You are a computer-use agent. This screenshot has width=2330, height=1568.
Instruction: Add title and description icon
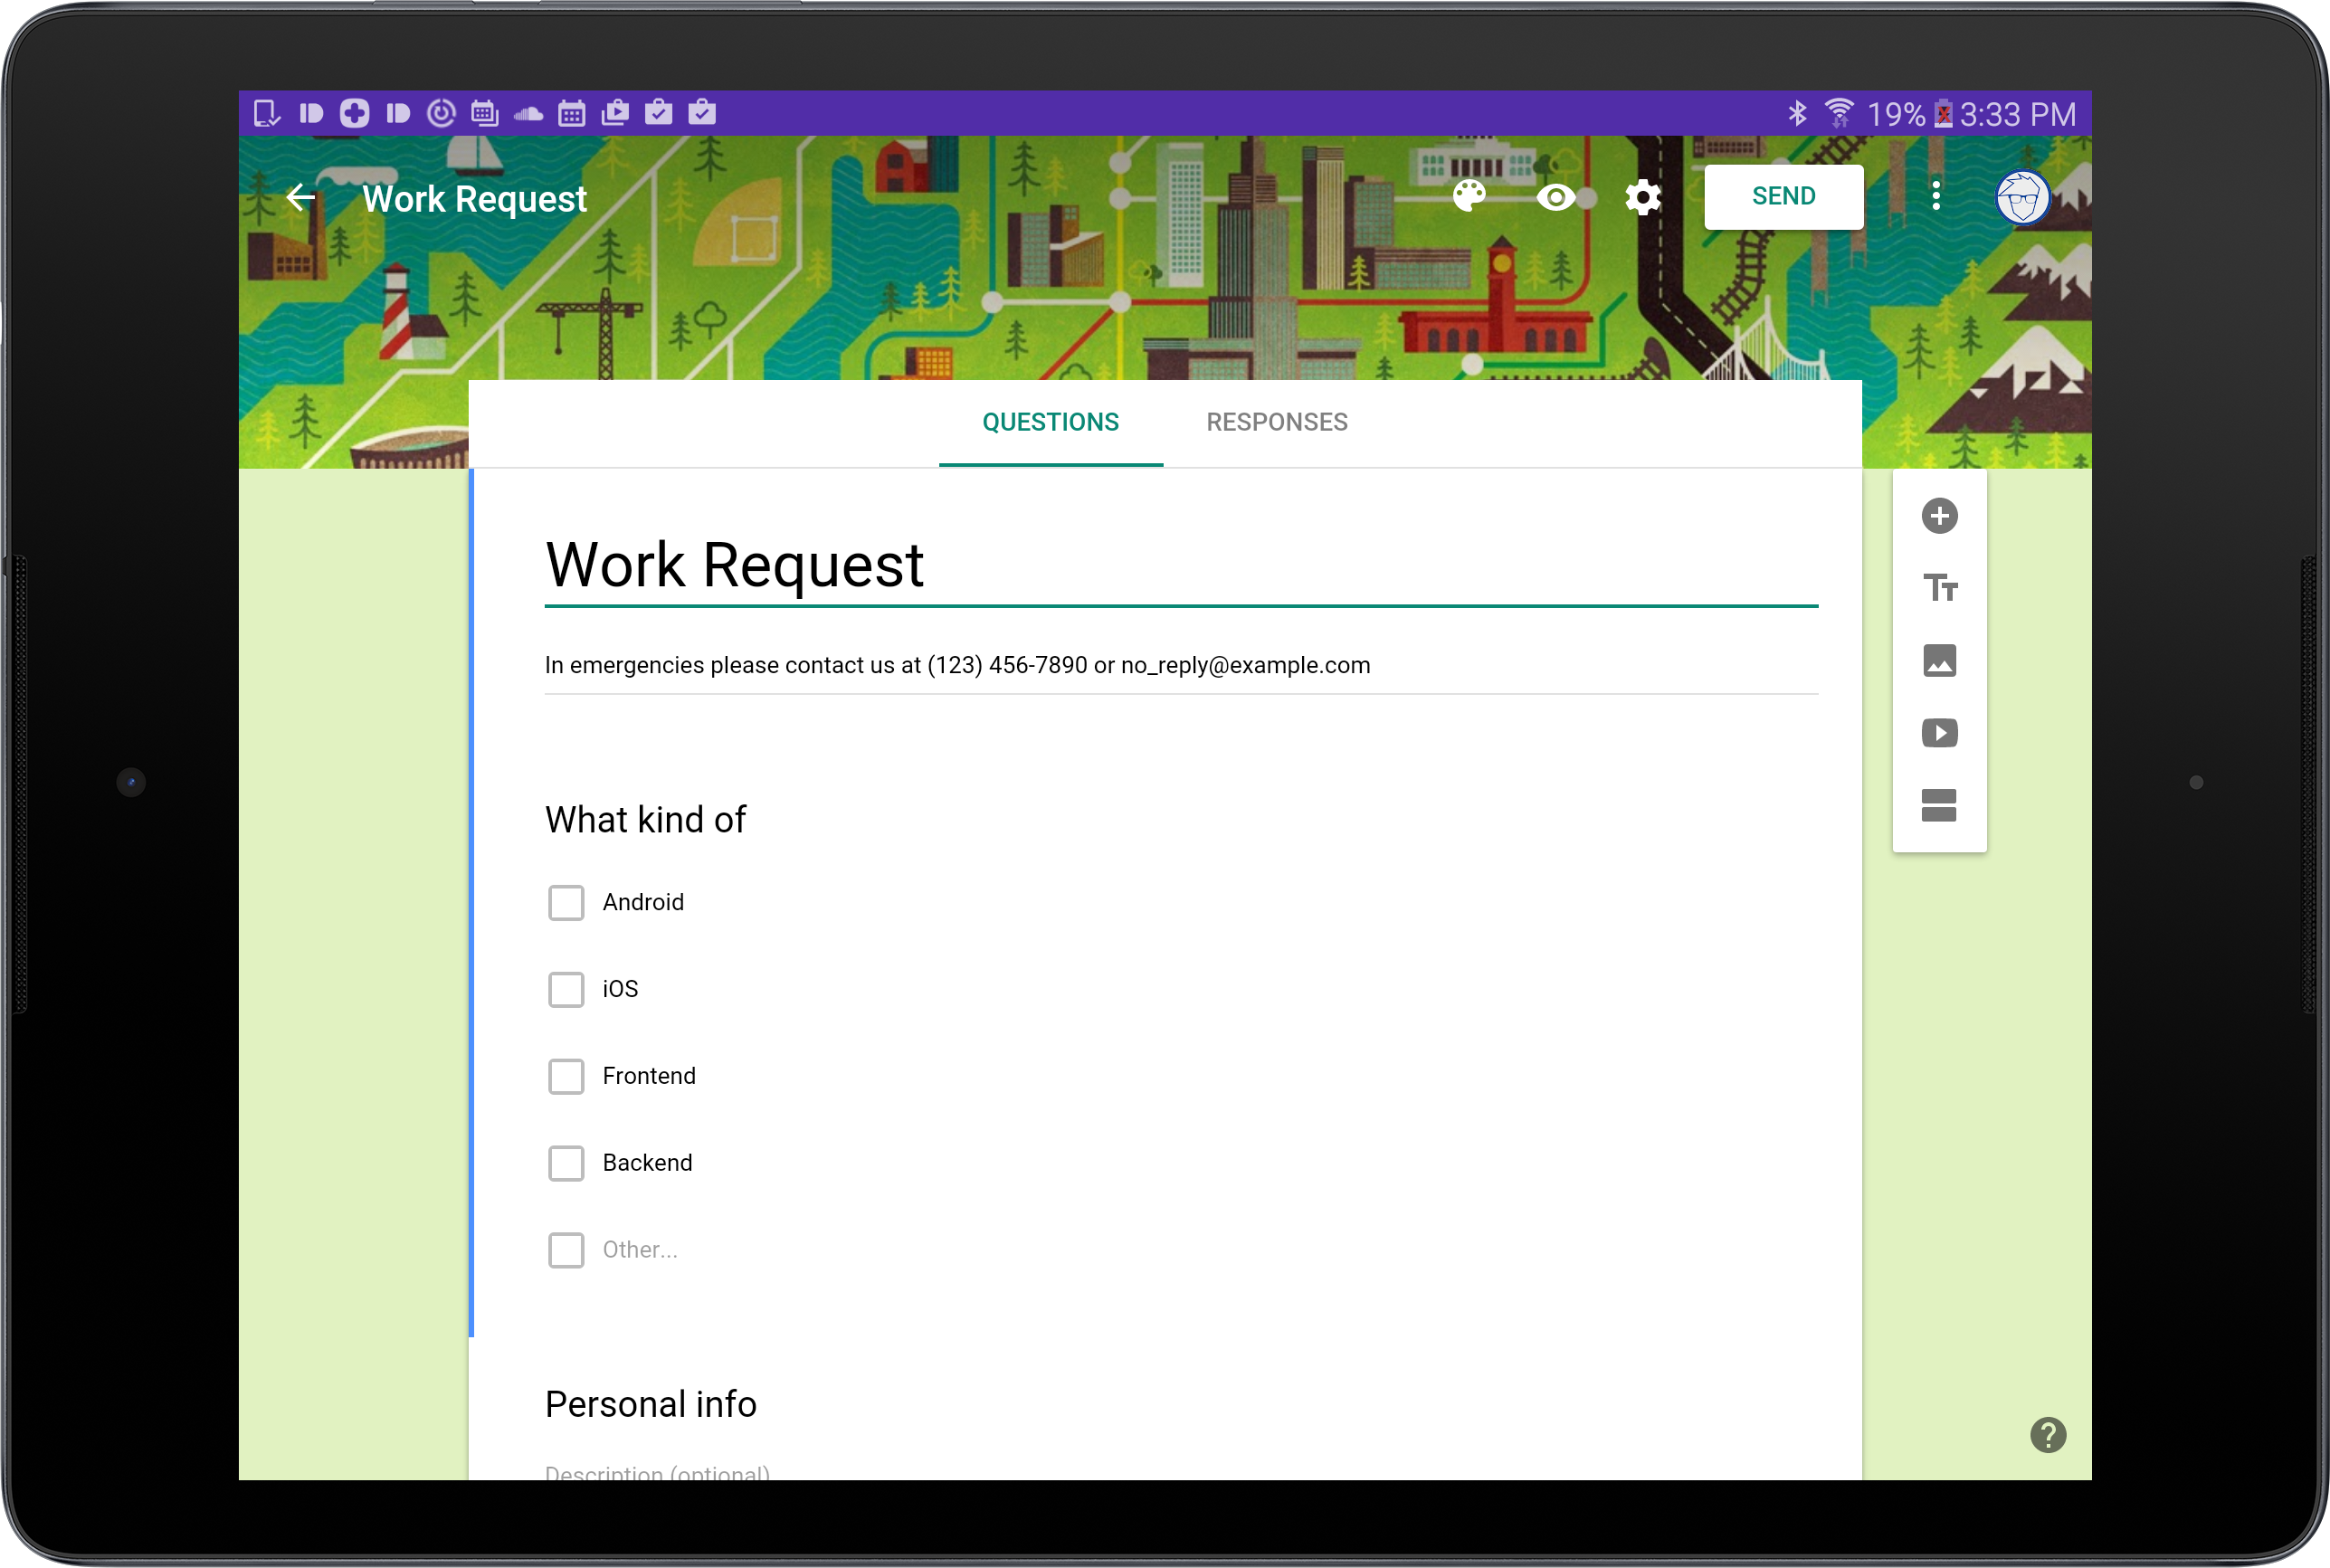tap(1939, 588)
